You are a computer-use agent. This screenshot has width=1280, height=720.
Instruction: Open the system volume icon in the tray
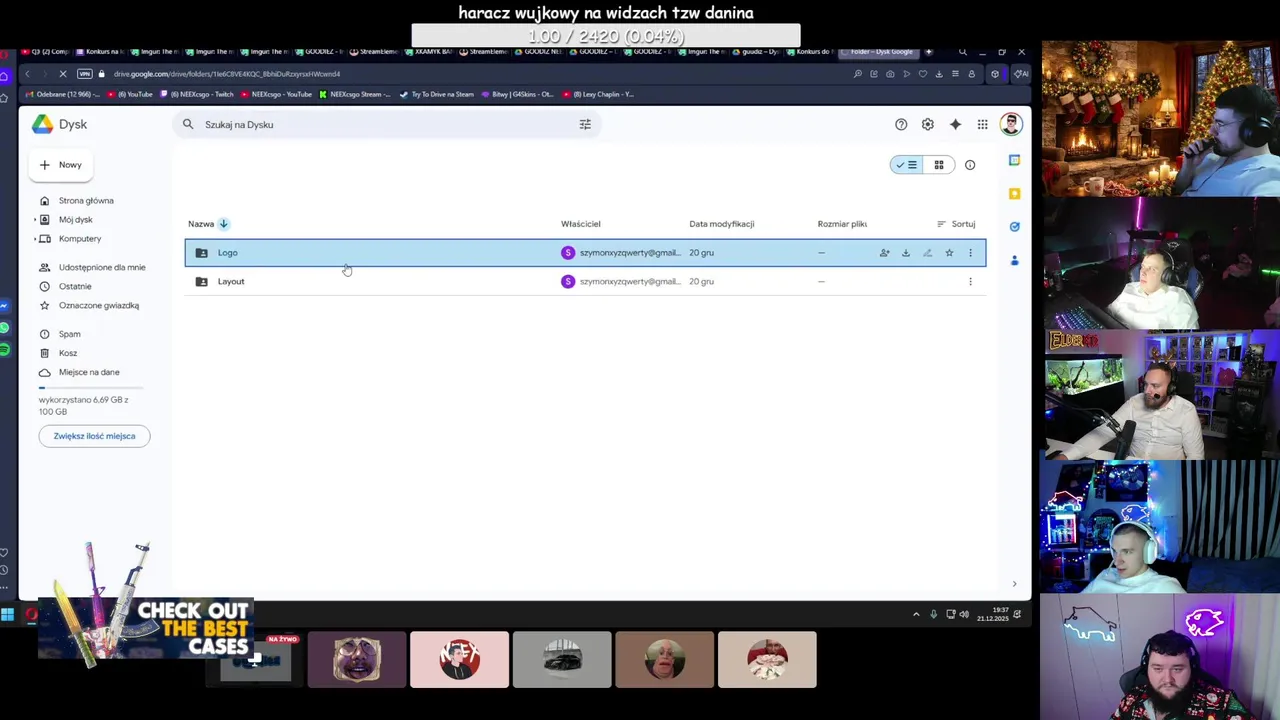964,614
